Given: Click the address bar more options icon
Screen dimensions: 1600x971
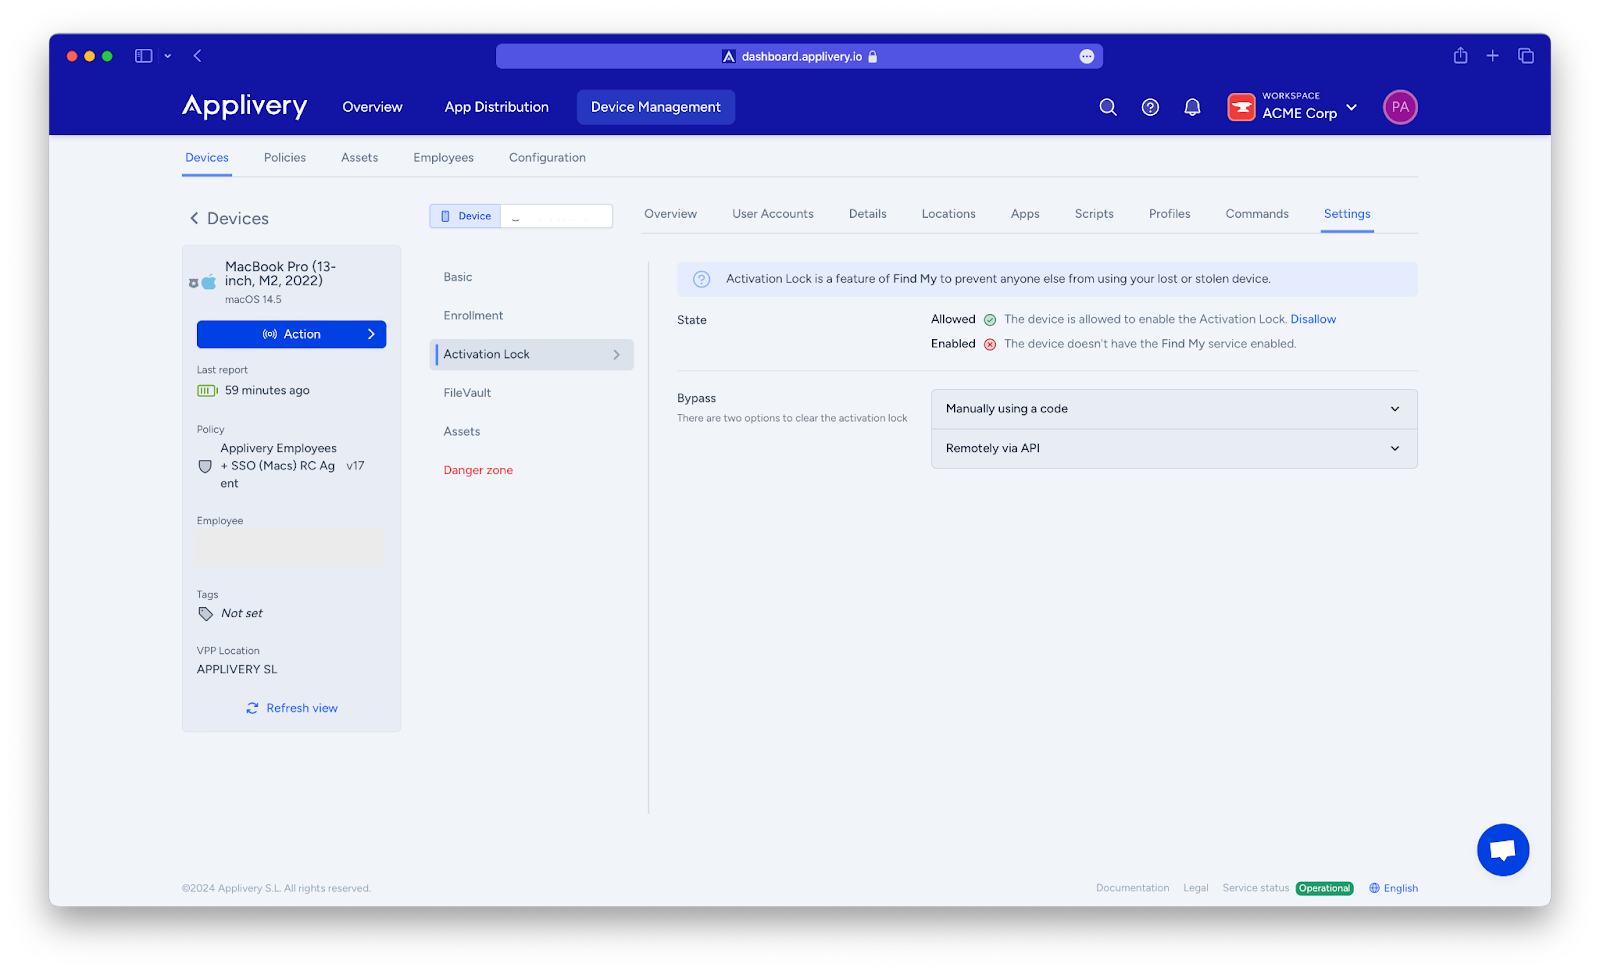Looking at the screenshot, I should 1087,56.
